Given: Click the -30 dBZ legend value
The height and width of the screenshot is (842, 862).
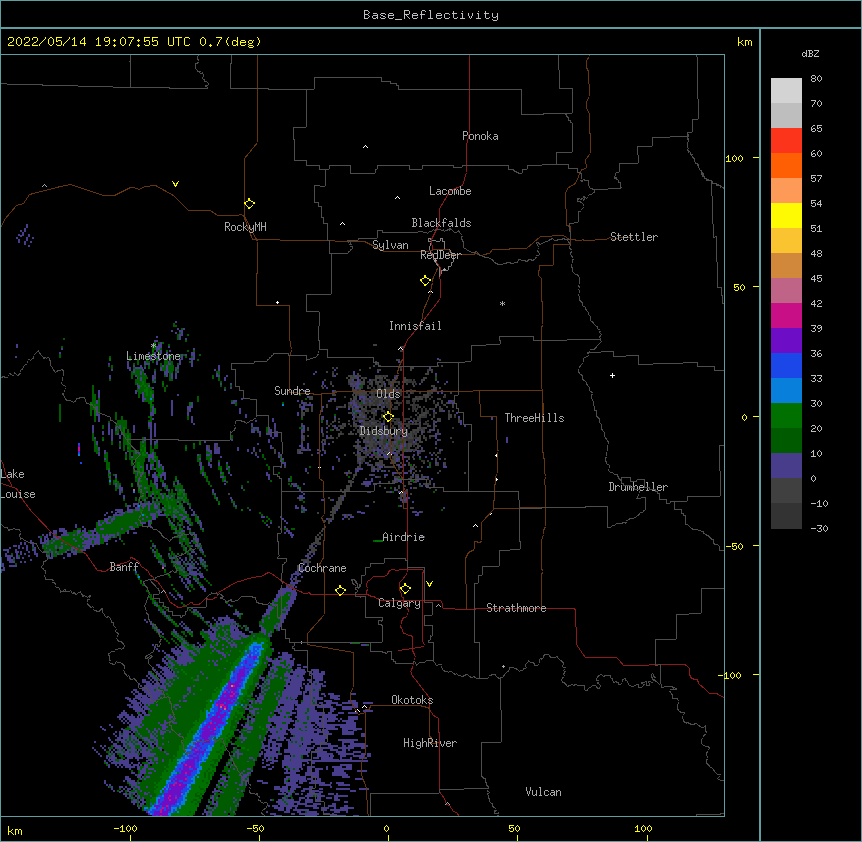Looking at the screenshot, I should [x=819, y=528].
